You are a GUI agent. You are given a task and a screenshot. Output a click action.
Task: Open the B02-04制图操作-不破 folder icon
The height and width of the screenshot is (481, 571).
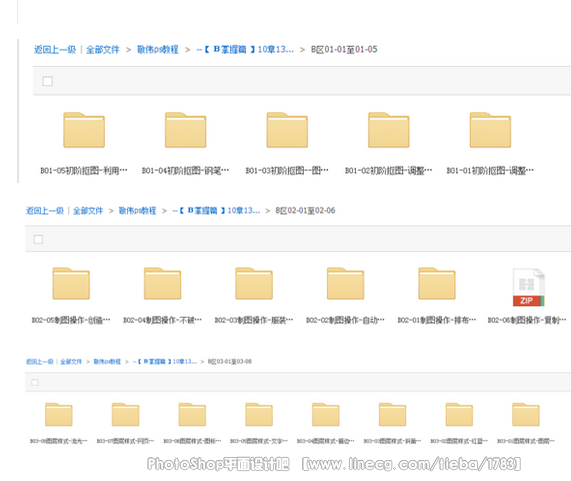[162, 283]
